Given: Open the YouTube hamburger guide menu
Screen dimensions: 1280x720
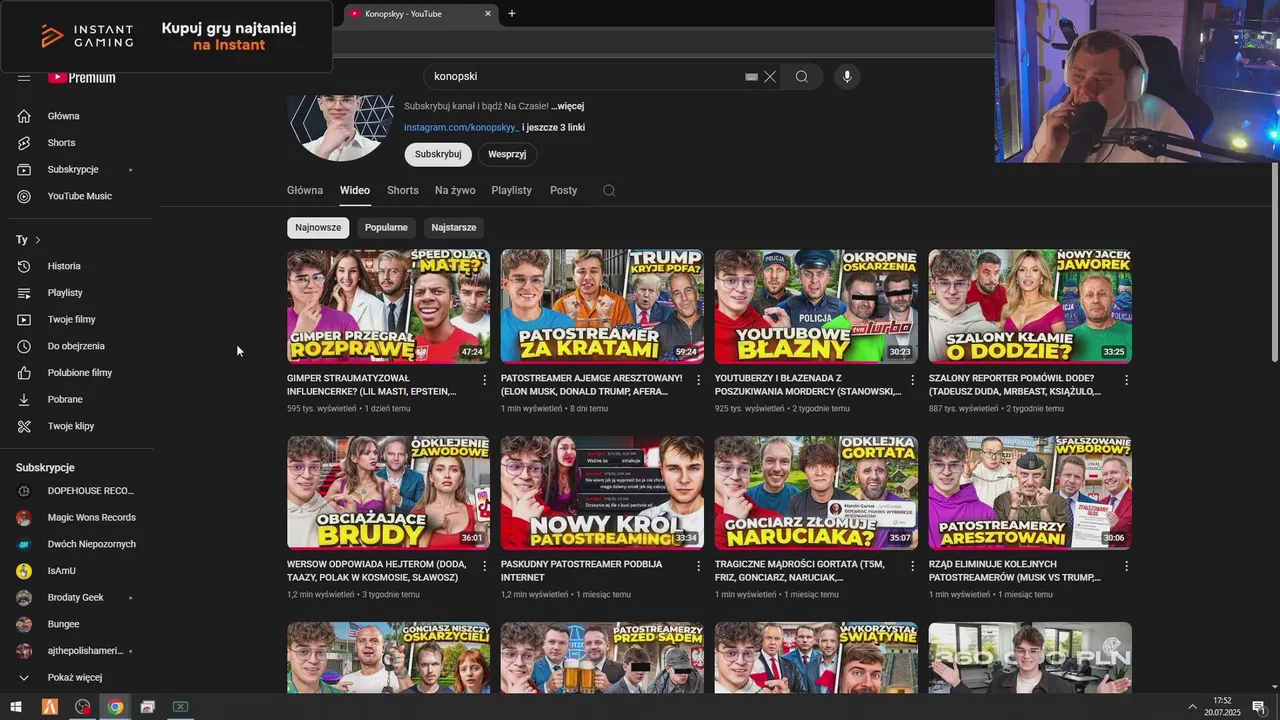Looking at the screenshot, I should (24, 77).
